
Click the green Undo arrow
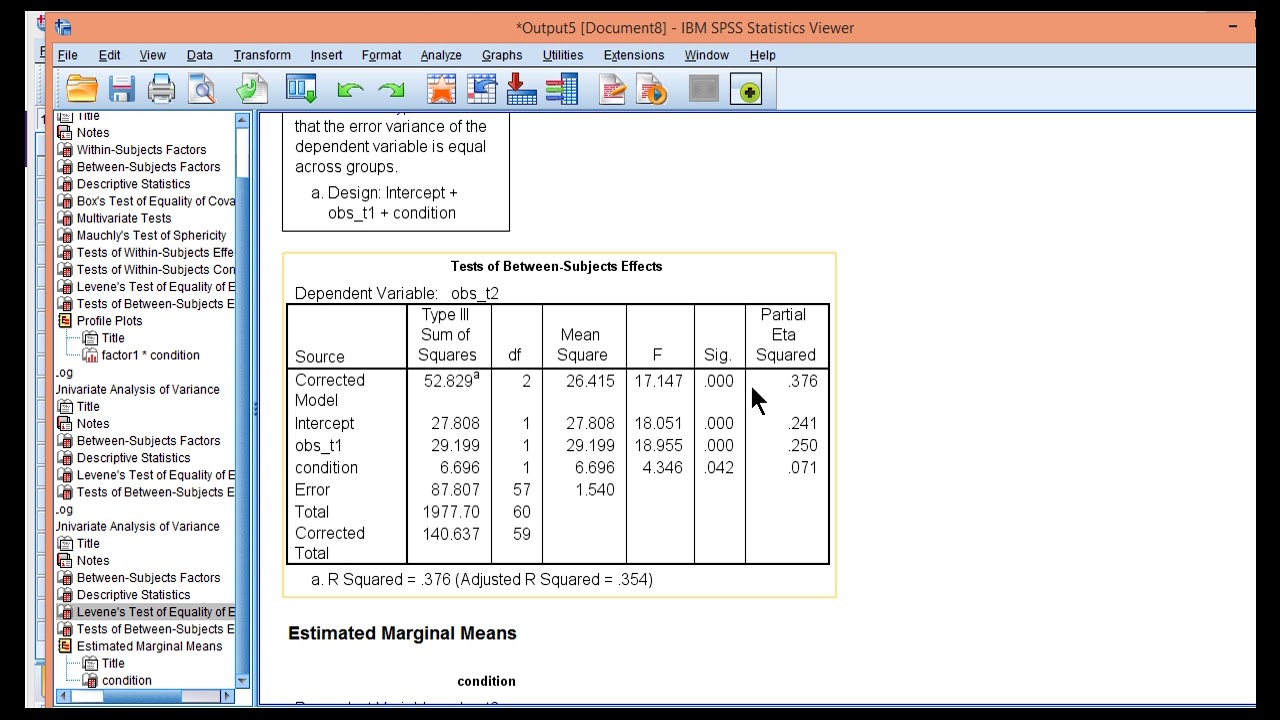click(x=350, y=91)
